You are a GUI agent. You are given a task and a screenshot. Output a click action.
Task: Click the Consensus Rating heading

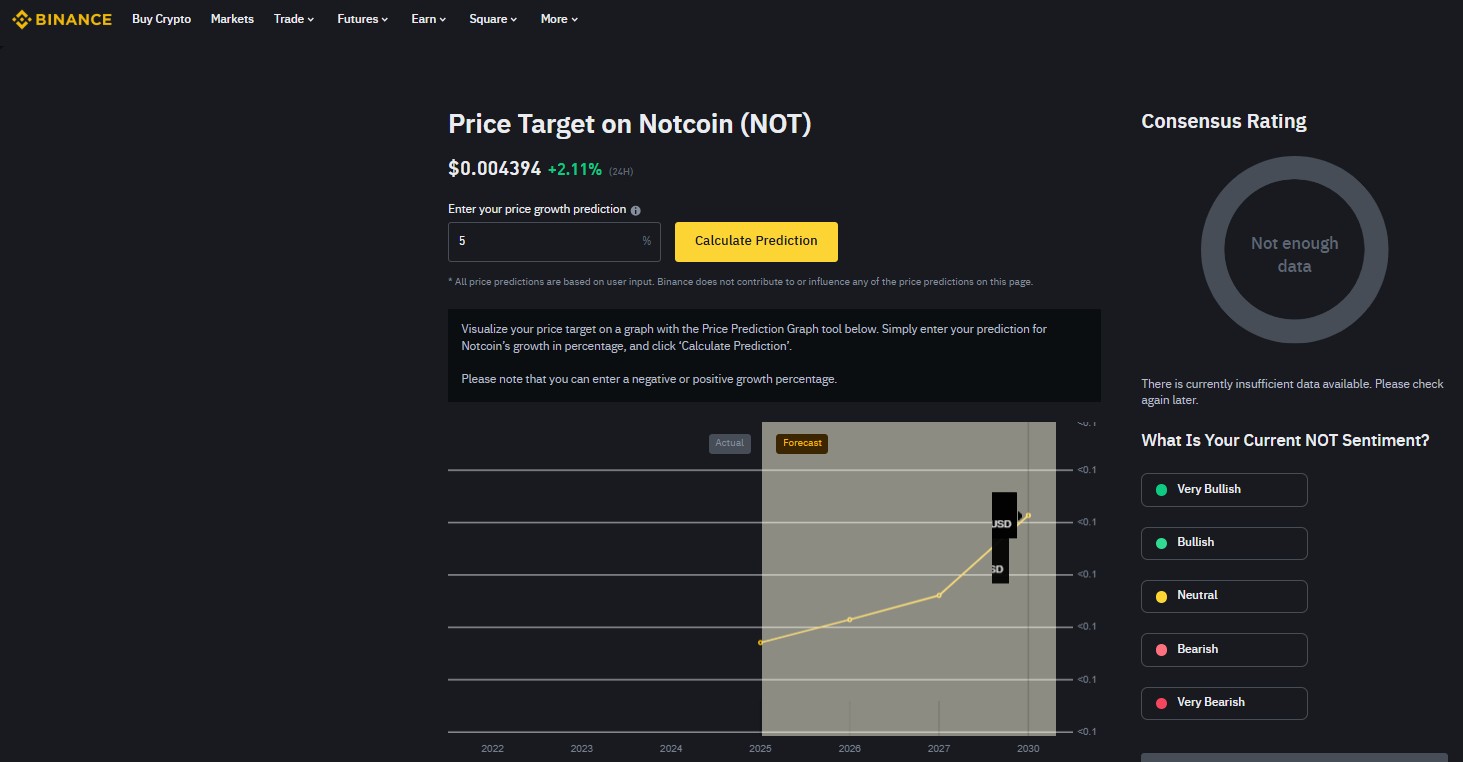tap(1224, 121)
